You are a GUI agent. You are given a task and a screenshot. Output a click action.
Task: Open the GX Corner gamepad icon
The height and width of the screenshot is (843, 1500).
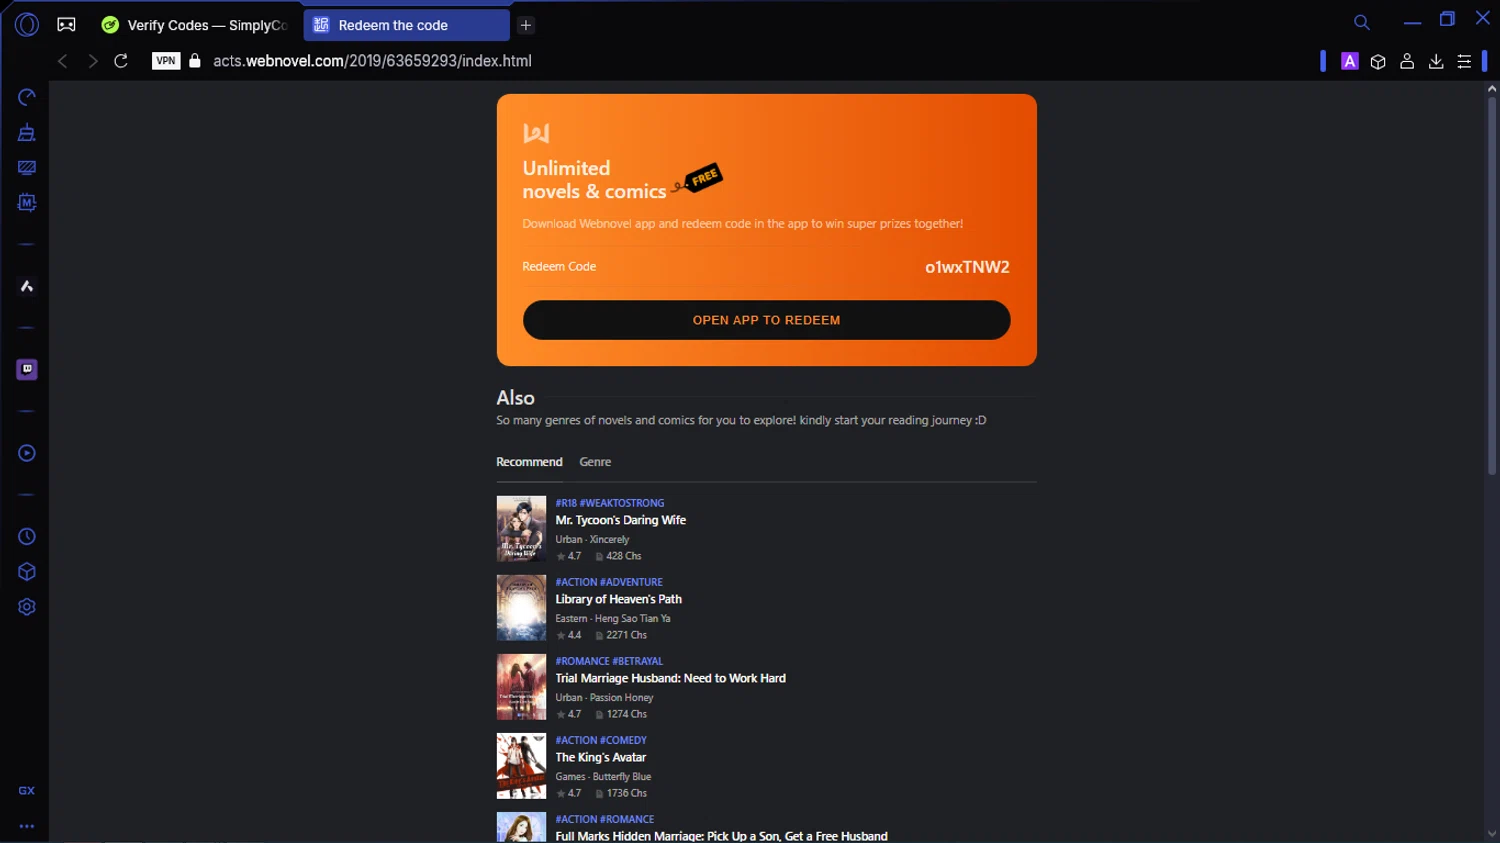coord(67,24)
